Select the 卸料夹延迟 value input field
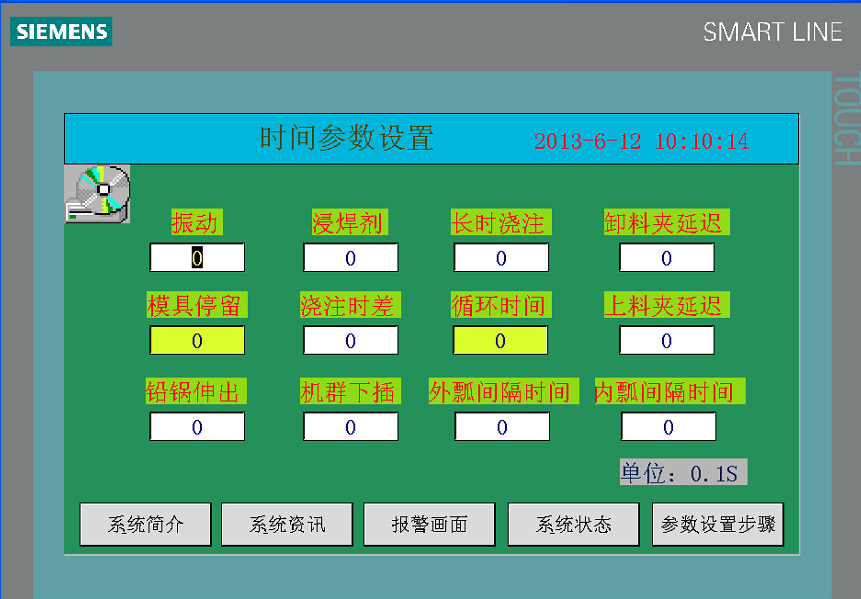Screen dimensions: 861x599 pos(667,257)
